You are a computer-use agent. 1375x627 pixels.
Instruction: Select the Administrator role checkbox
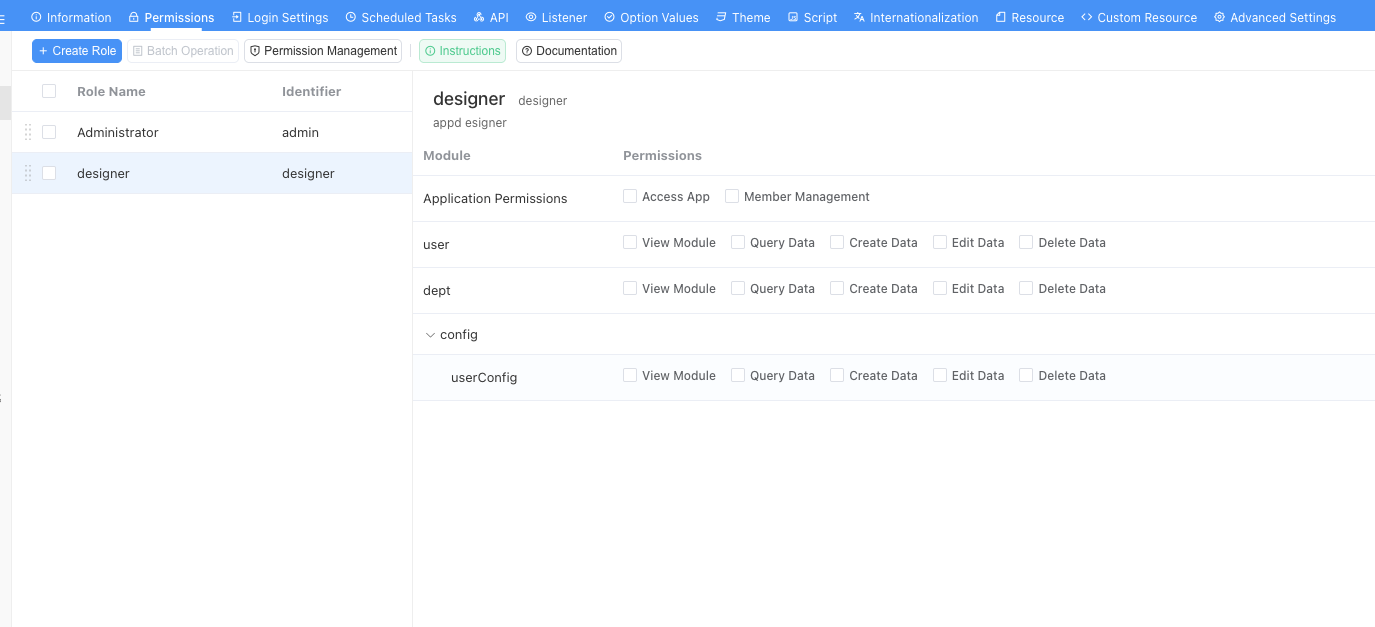[x=49, y=132]
